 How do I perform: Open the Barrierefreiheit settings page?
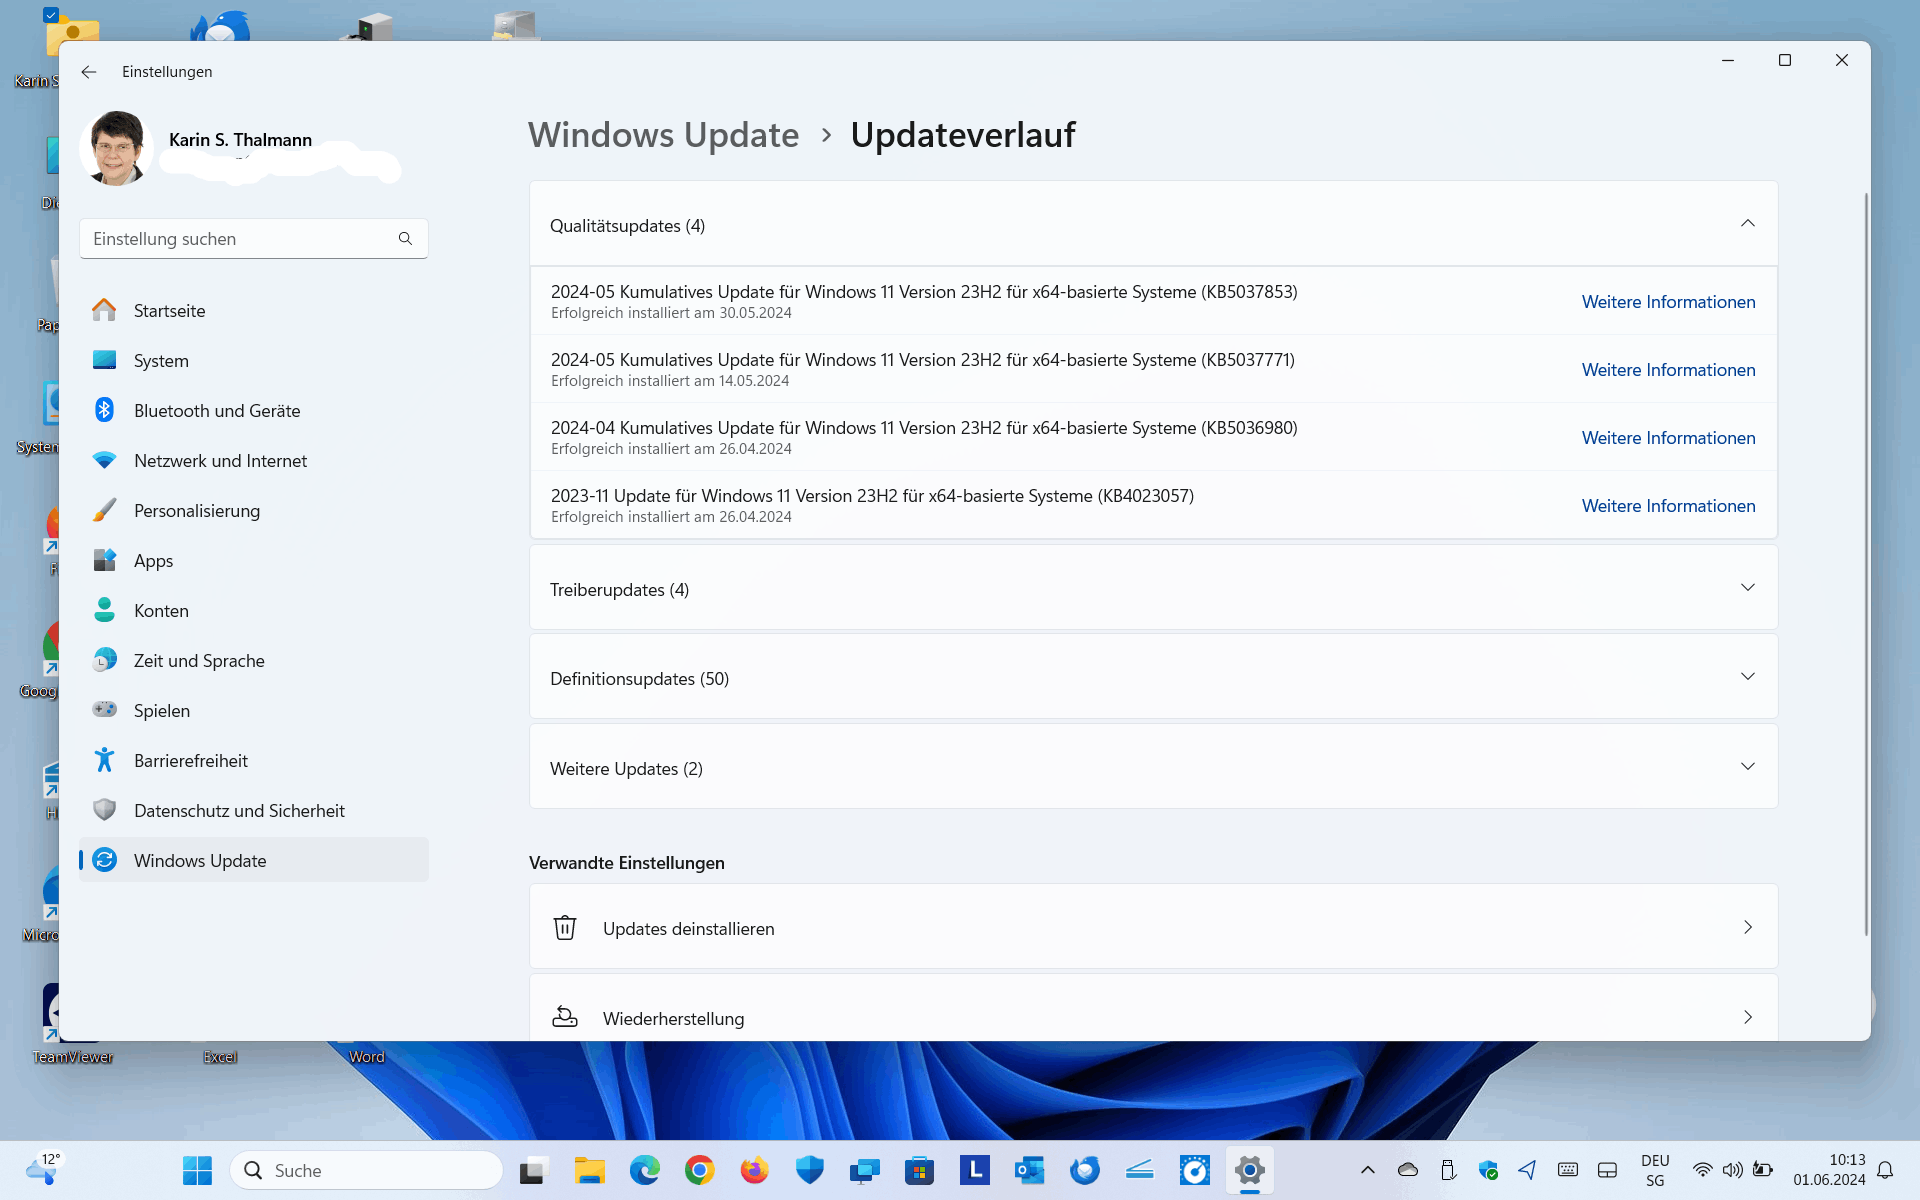point(190,761)
